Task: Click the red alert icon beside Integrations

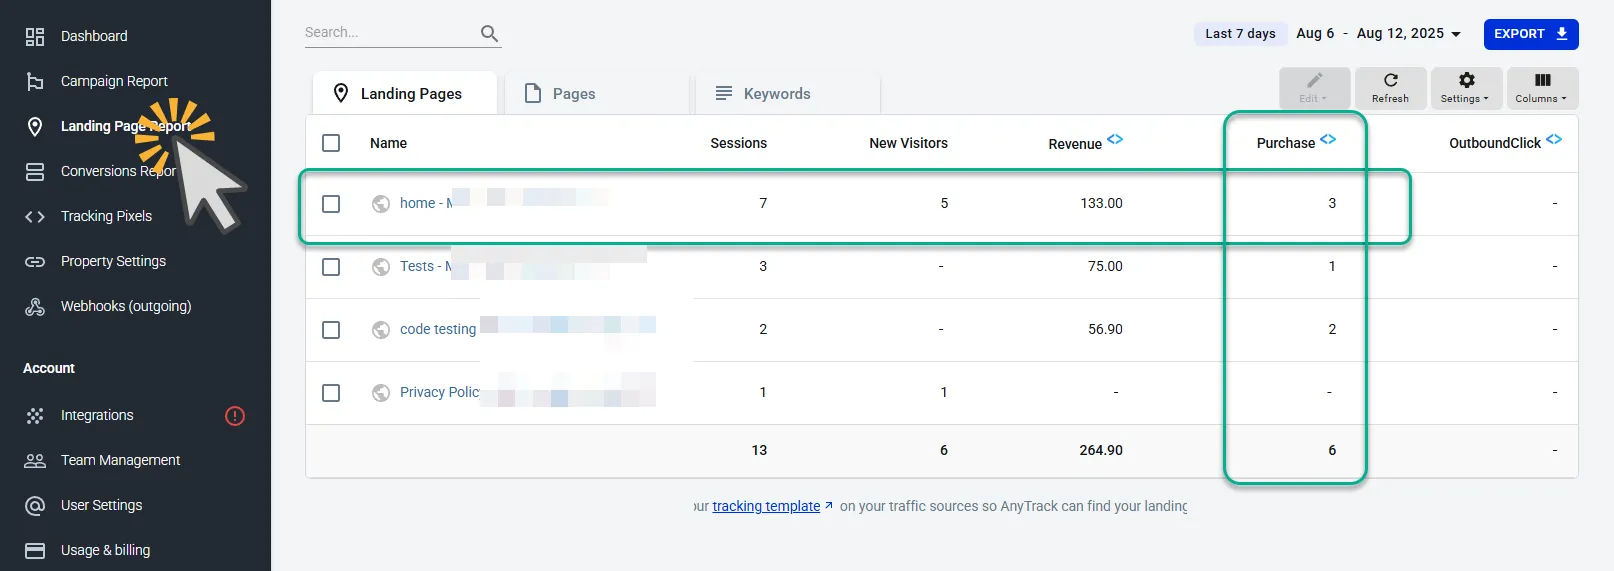Action: (235, 415)
